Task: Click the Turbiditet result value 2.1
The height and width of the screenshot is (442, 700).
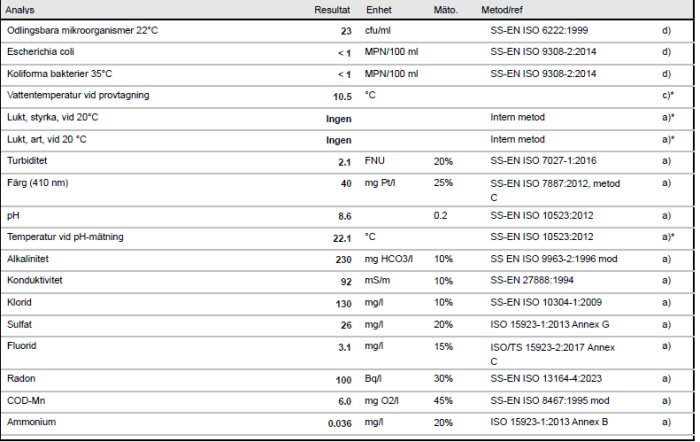Action: point(344,162)
